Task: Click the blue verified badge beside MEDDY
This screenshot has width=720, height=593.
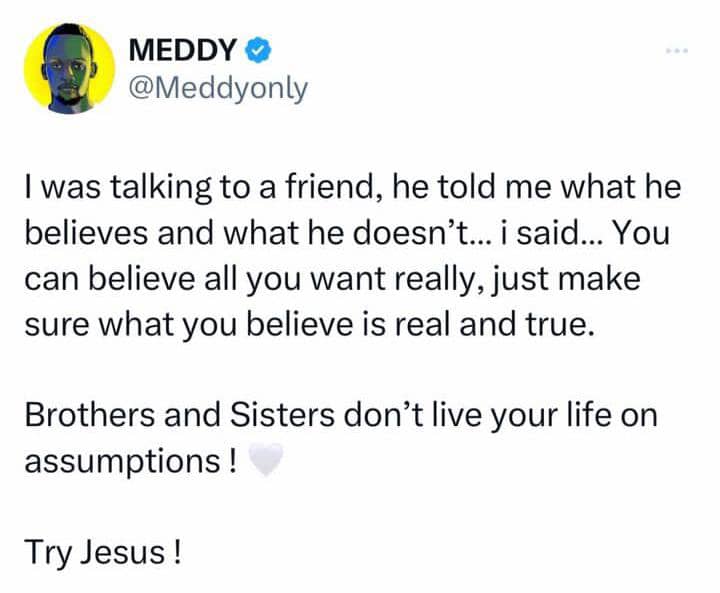Action: [257, 46]
